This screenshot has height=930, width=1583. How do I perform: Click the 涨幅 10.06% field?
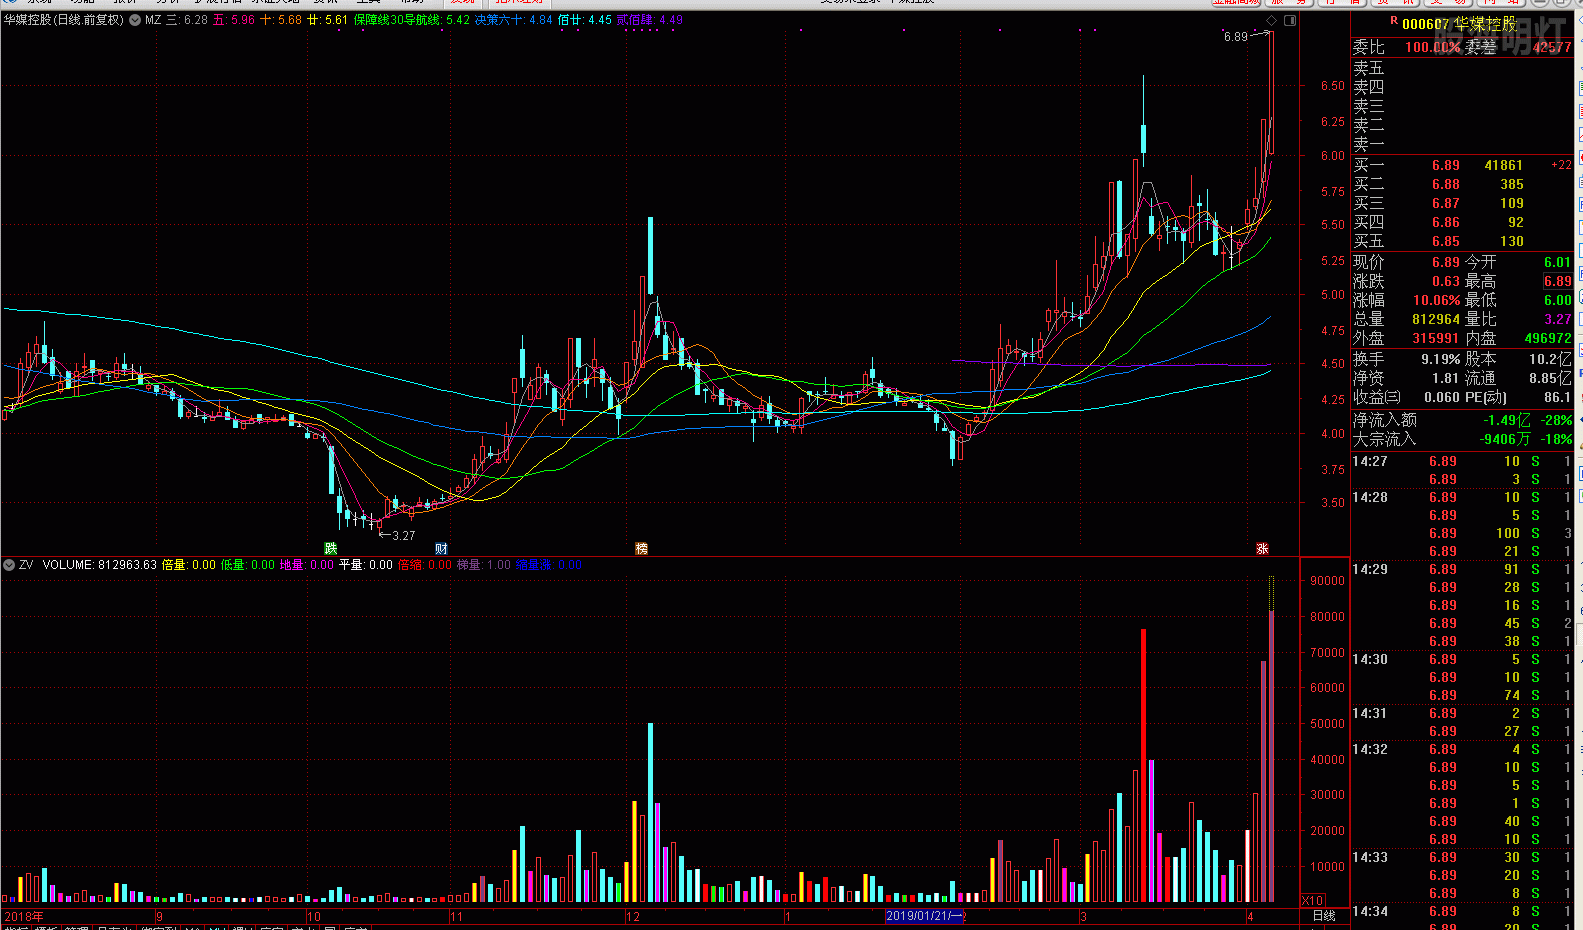[1407, 300]
